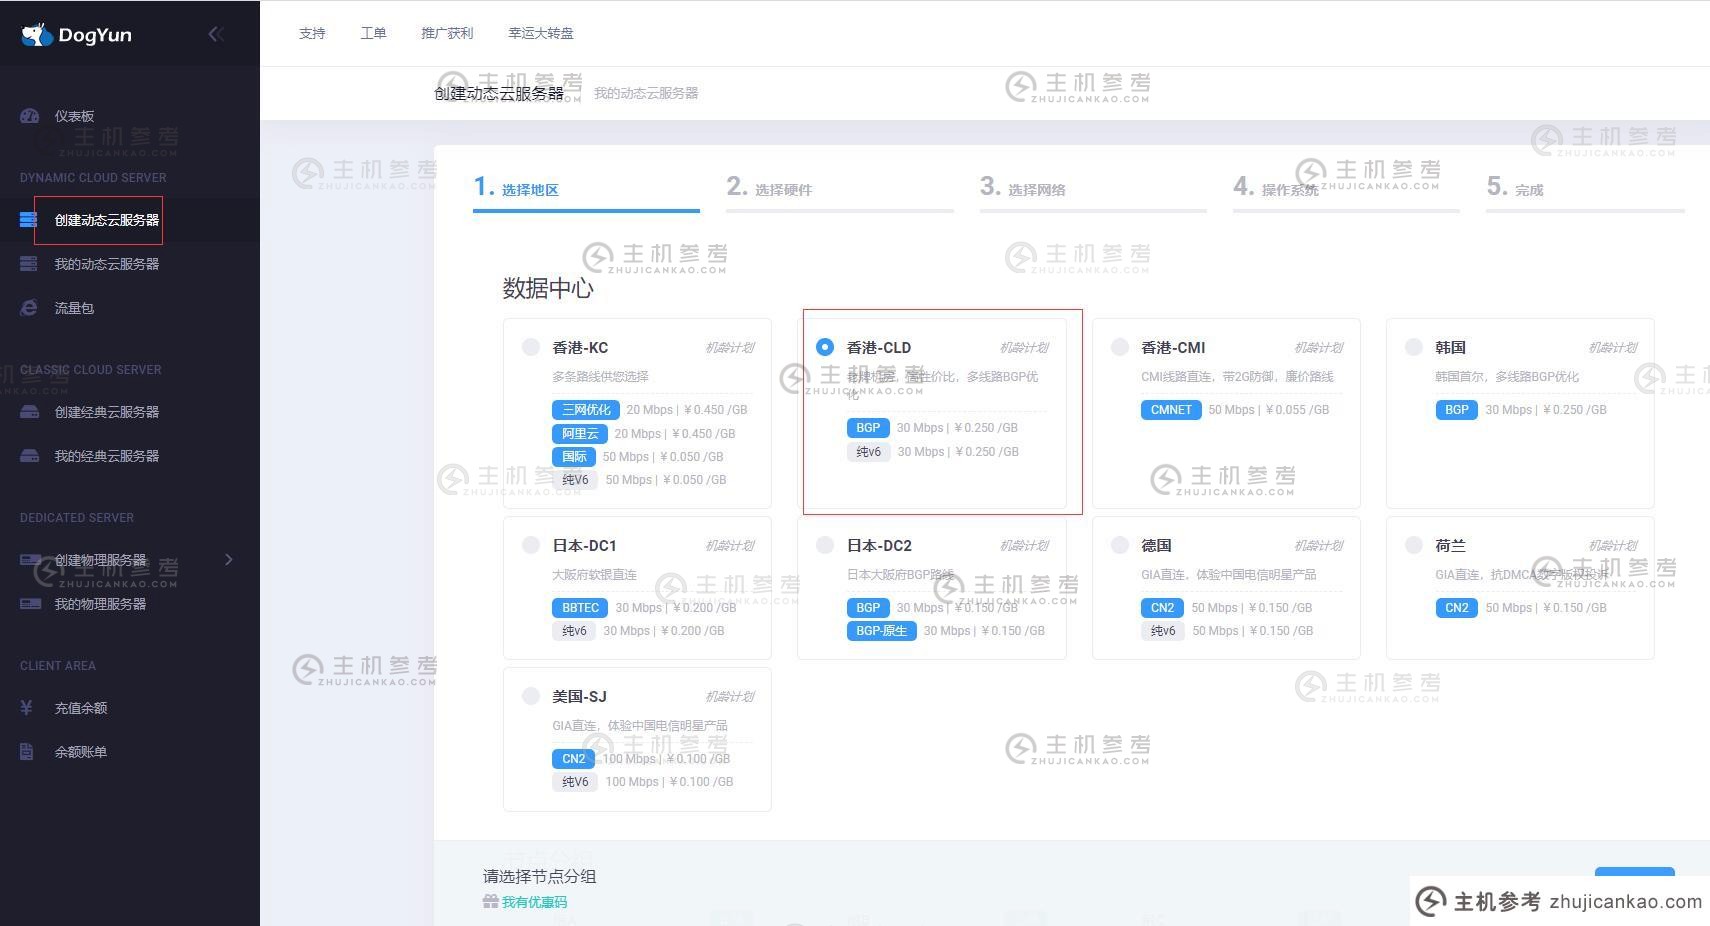Click 大阪府软银直连 description text
1710x926 pixels.
594,575
